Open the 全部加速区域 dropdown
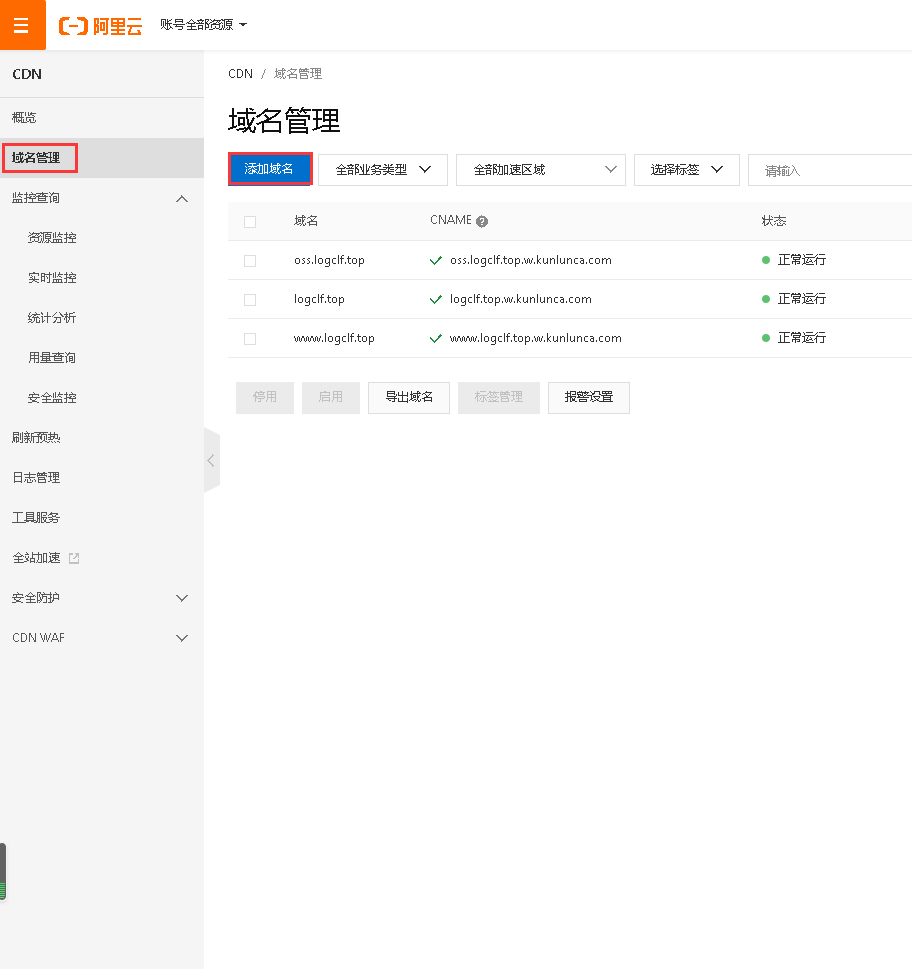The width and height of the screenshot is (912, 969). pyautogui.click(x=541, y=169)
